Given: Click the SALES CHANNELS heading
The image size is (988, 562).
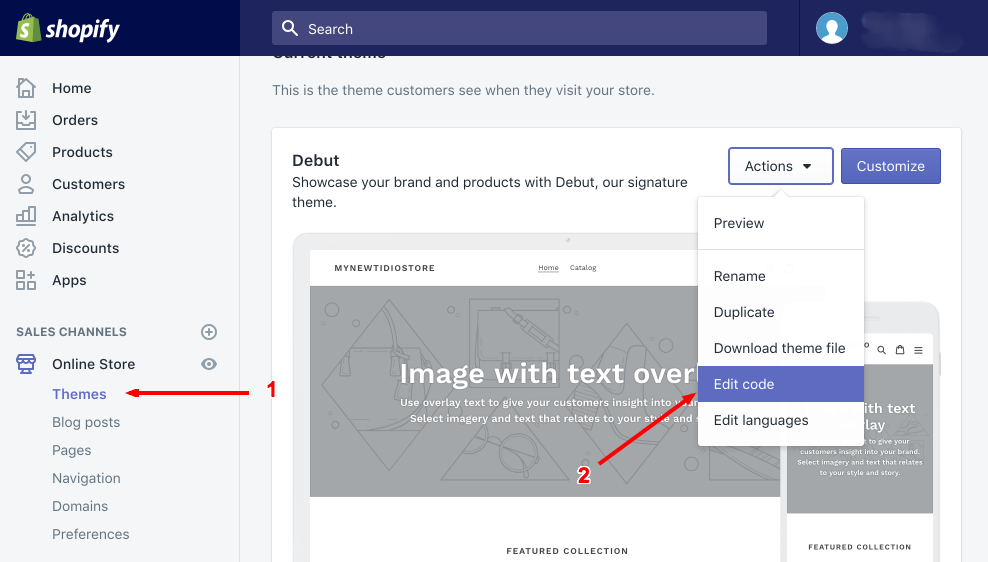Looking at the screenshot, I should [71, 332].
